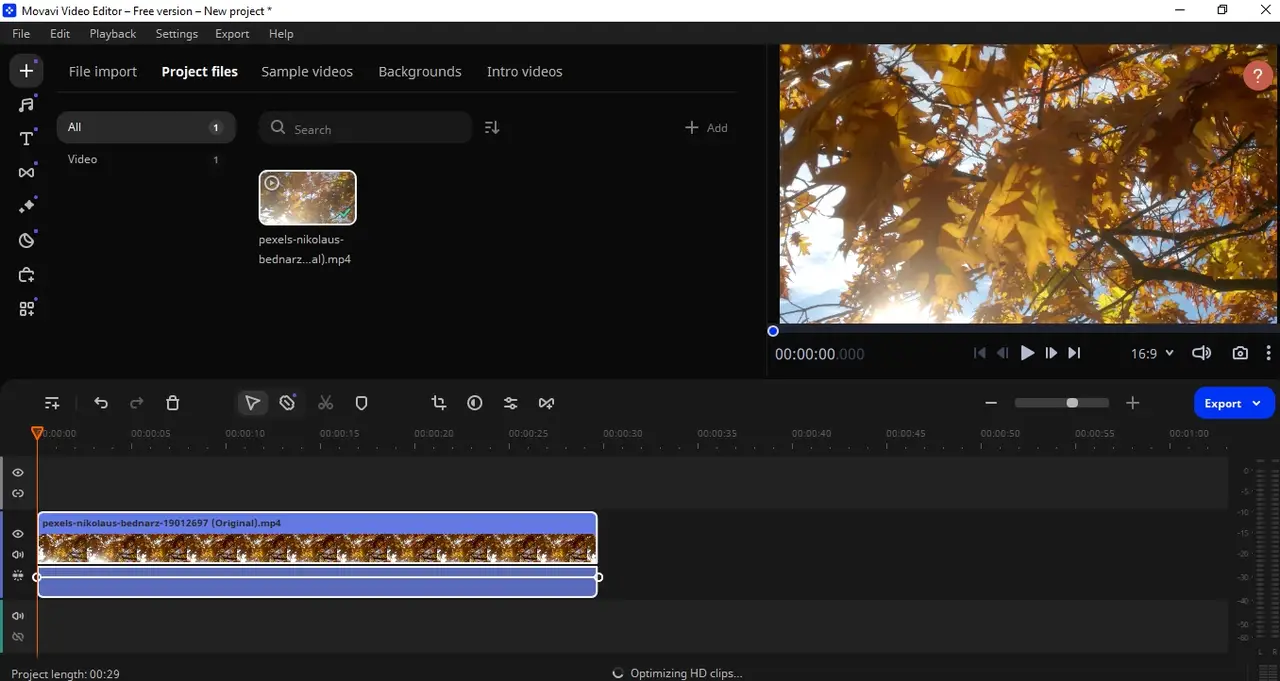Add a marker with shield icon

(x=362, y=403)
